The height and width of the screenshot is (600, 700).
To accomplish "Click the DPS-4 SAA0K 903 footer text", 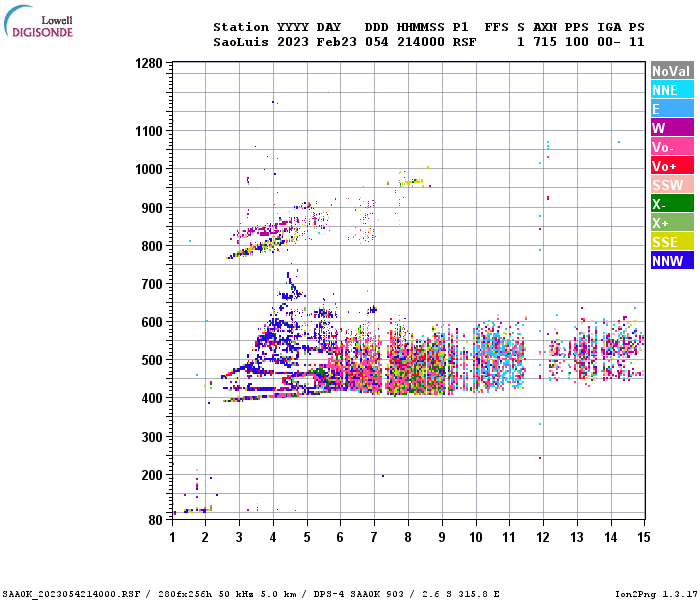I will 358,594.
